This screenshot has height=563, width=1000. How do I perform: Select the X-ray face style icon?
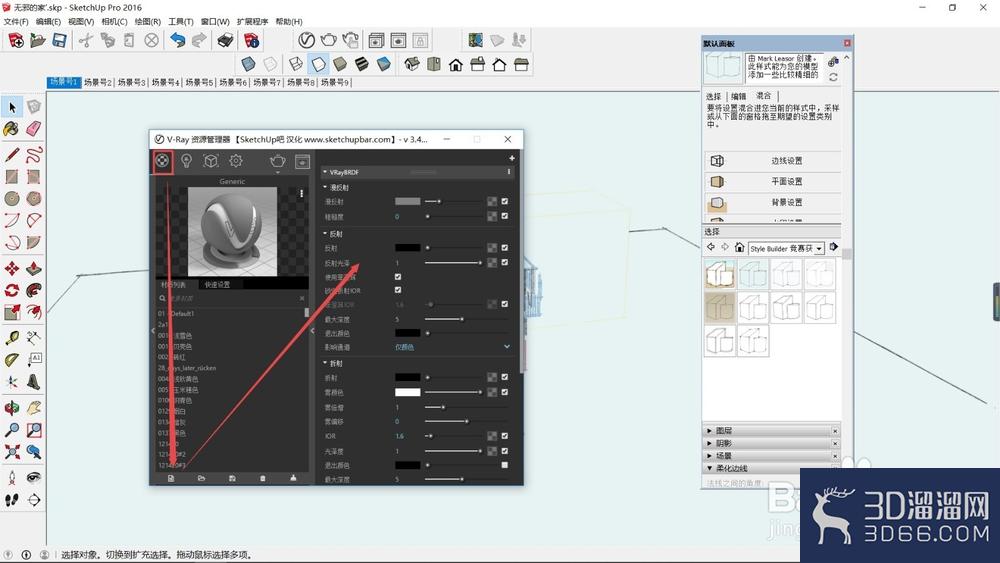(248, 64)
